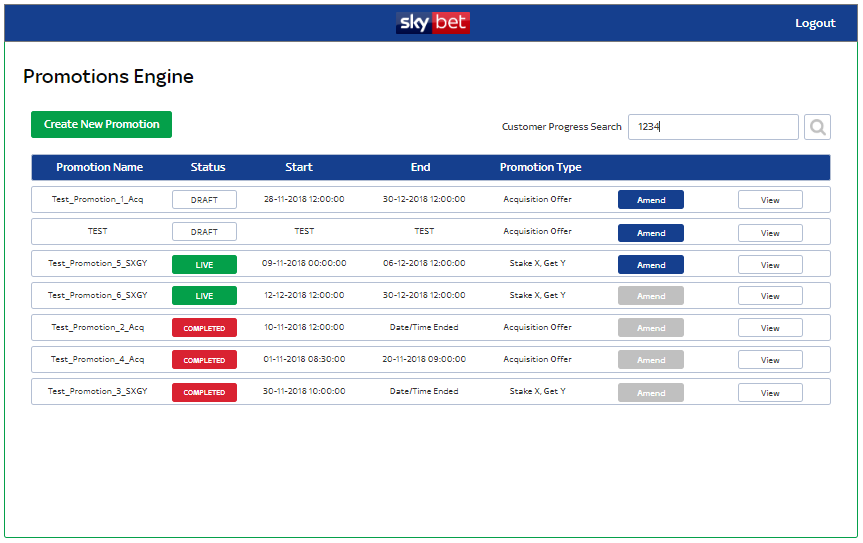This screenshot has width=863, height=543.
Task: Click start date 12-12-2018 12:00:00
Action: point(304,295)
